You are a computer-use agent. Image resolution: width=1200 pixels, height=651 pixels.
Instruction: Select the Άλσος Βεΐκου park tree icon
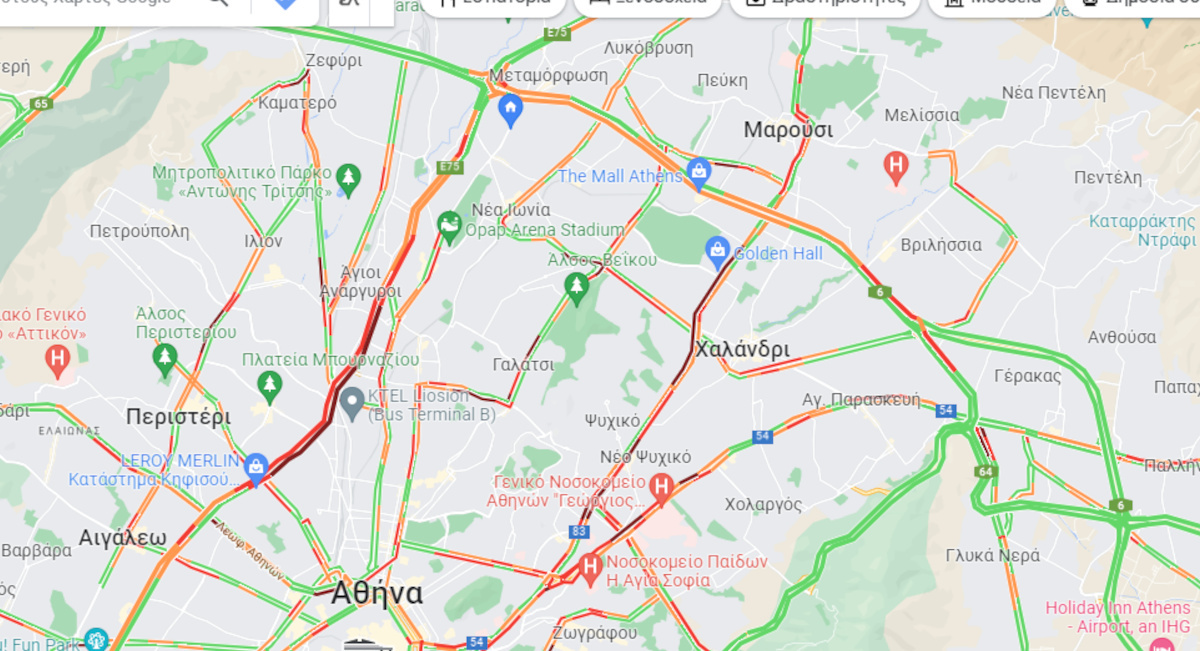576,289
